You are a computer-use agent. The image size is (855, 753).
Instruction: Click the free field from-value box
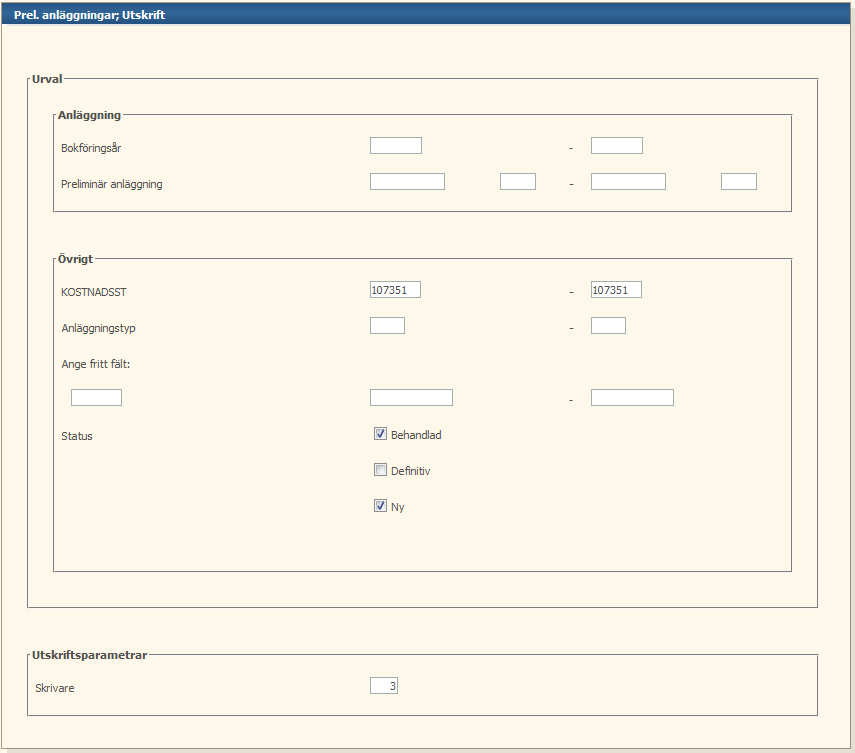click(x=411, y=397)
